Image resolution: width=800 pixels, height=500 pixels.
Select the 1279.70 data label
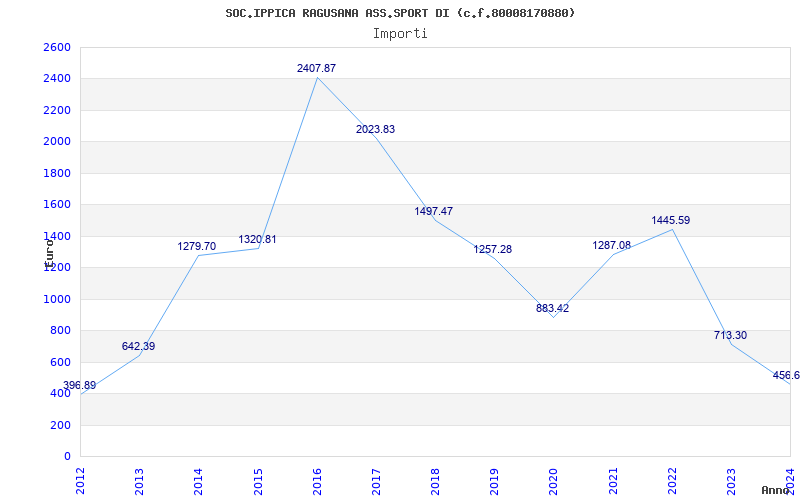tap(196, 246)
